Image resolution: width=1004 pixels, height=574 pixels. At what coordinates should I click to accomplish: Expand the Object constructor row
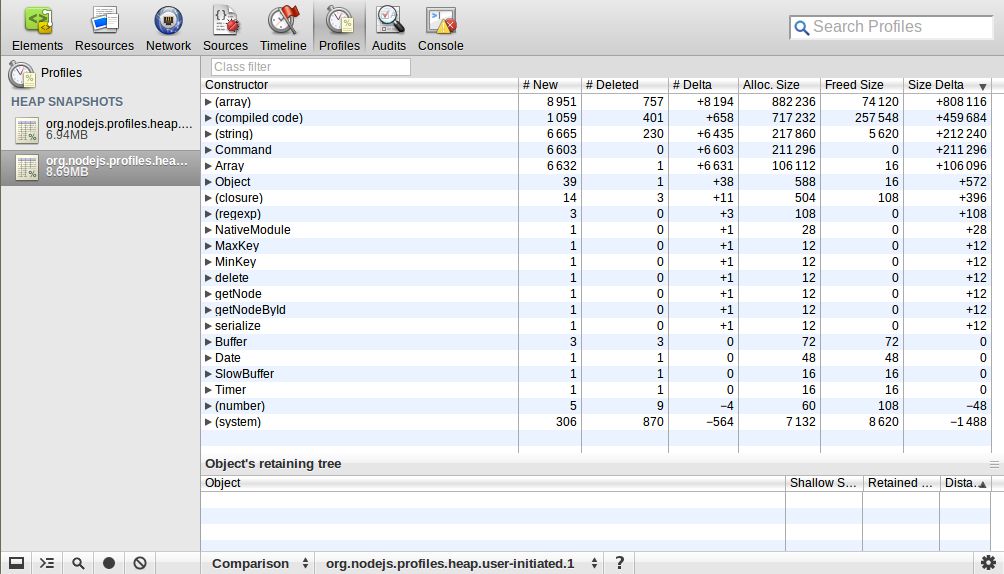(x=208, y=182)
